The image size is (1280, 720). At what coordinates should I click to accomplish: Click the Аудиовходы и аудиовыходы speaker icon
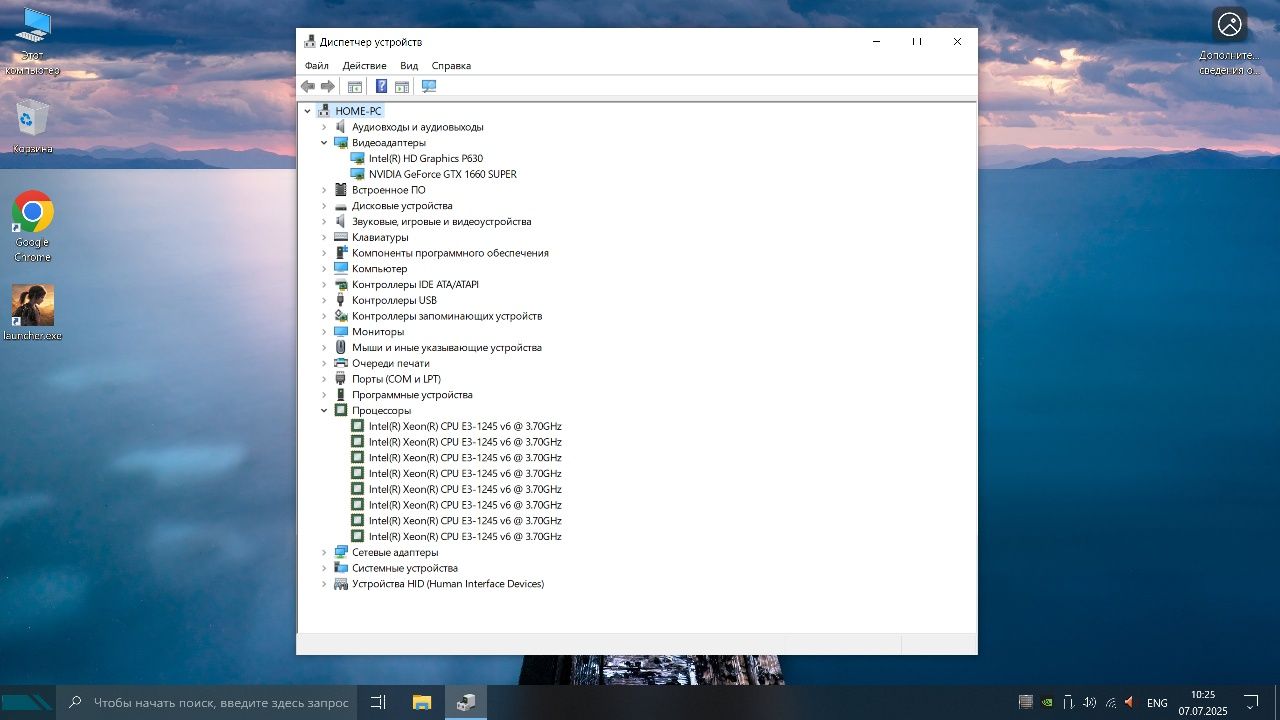click(341, 127)
